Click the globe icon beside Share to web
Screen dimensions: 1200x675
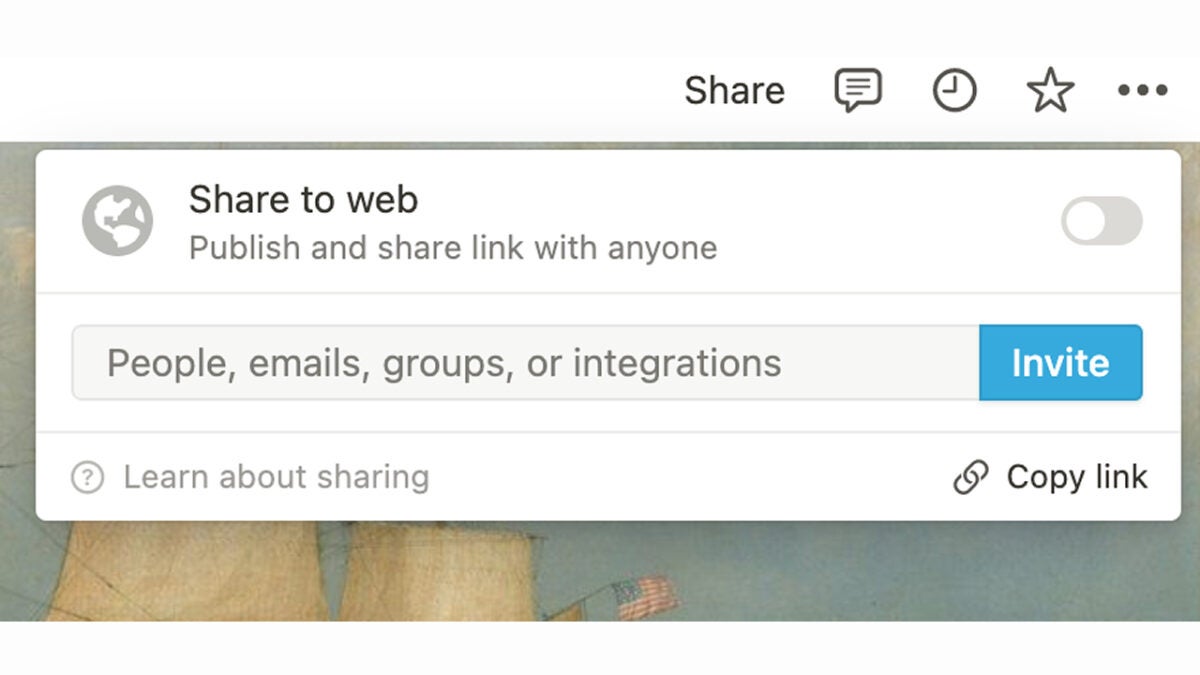pyautogui.click(x=118, y=221)
